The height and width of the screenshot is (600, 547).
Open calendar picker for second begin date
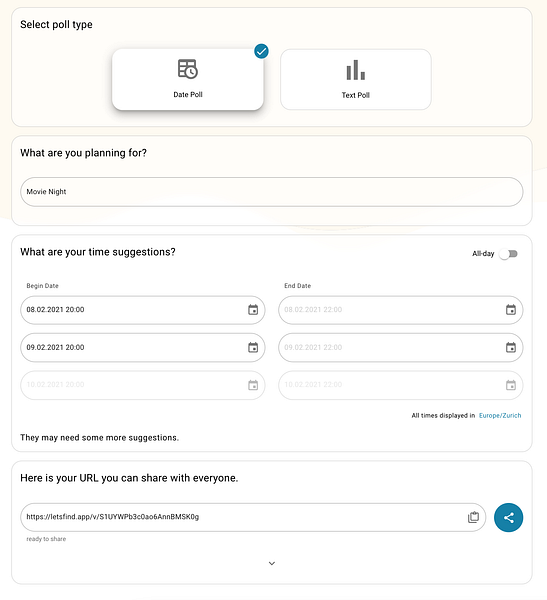[x=253, y=347]
